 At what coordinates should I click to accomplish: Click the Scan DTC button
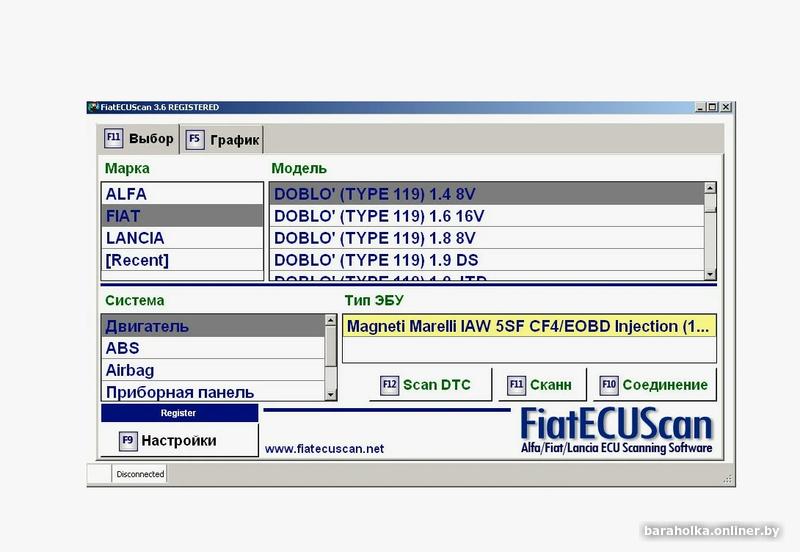coord(430,384)
